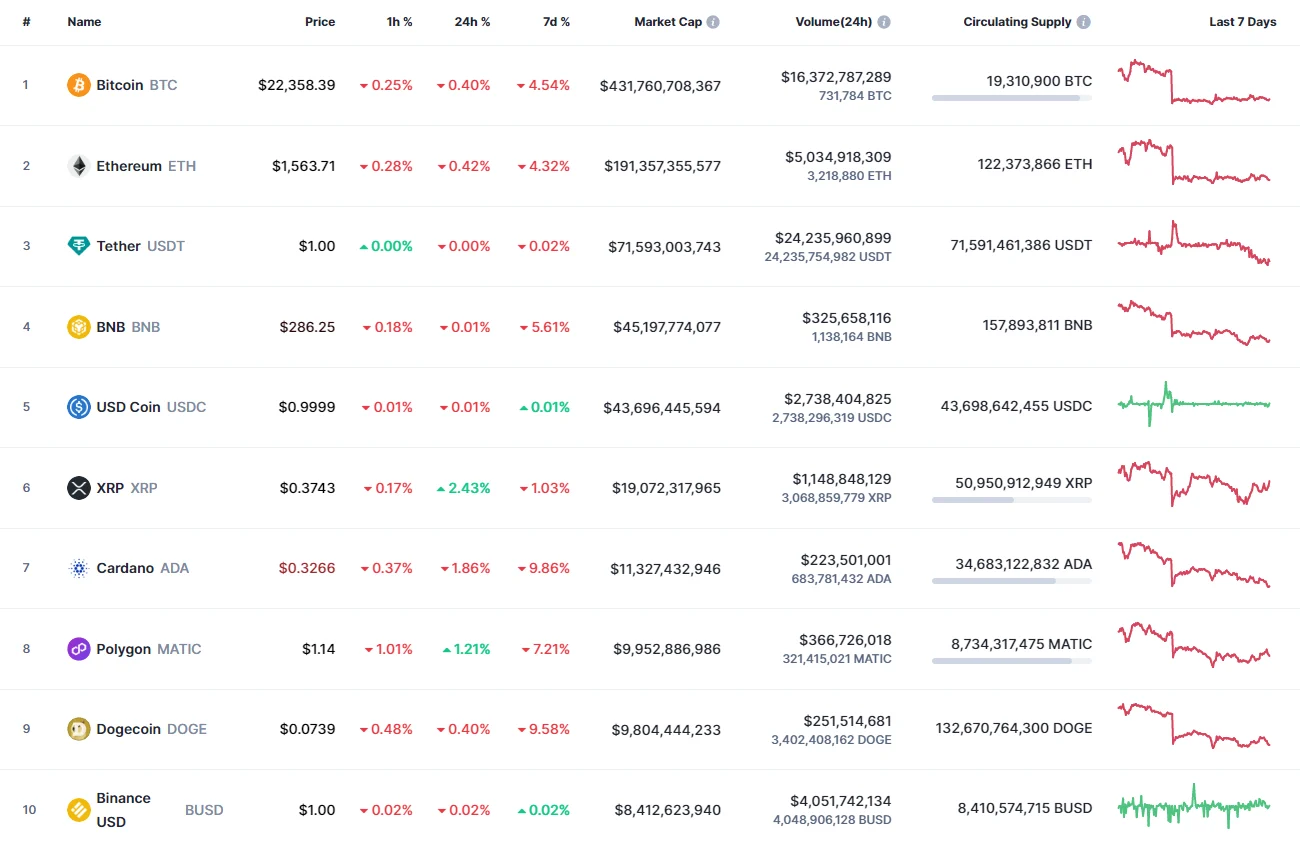This screenshot has width=1300, height=846.
Task: Click the Cardano logo icon
Action: 78,568
